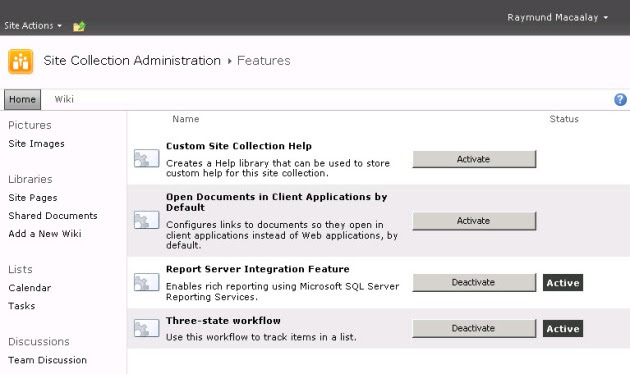Click the orange site logo icon
This screenshot has height=374, width=630.
pyautogui.click(x=20, y=61)
